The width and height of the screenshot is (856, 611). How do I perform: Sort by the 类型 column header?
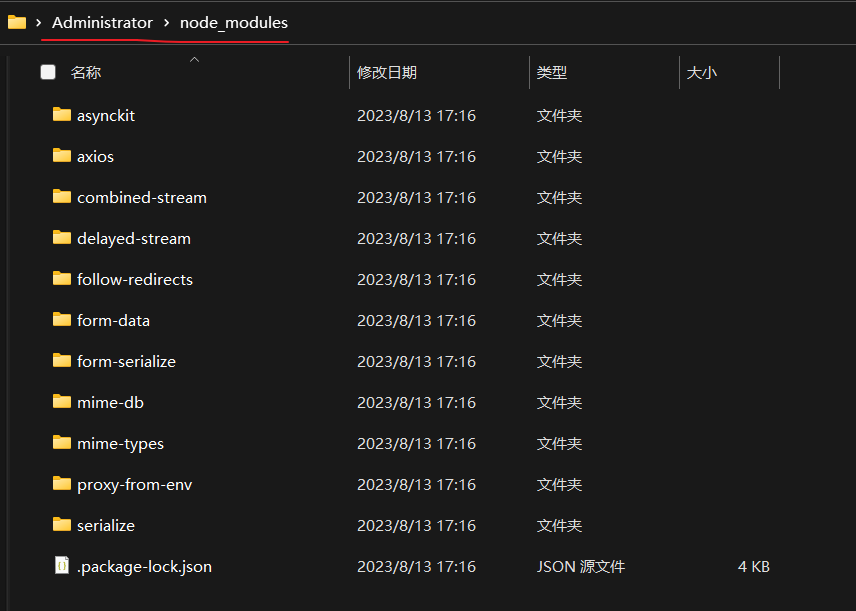552,72
